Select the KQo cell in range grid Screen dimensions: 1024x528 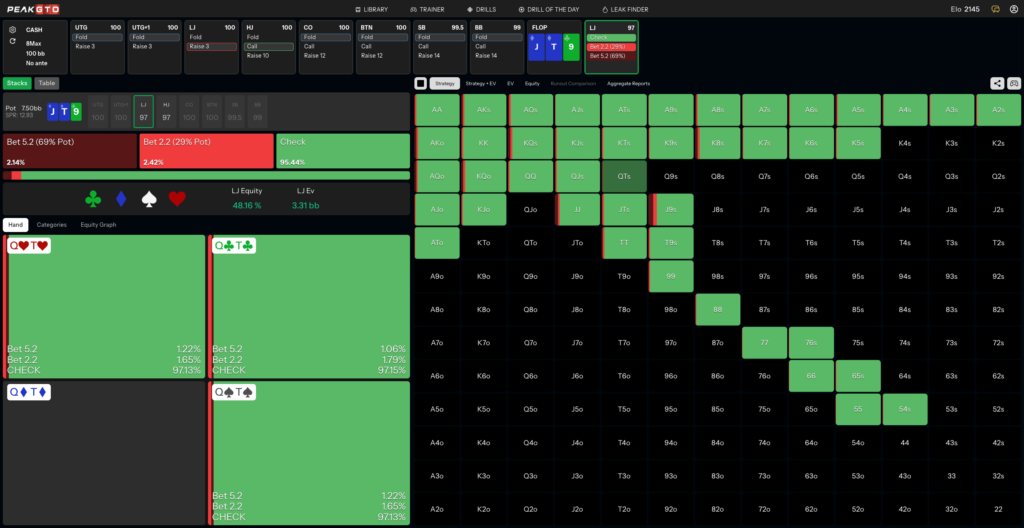click(484, 176)
